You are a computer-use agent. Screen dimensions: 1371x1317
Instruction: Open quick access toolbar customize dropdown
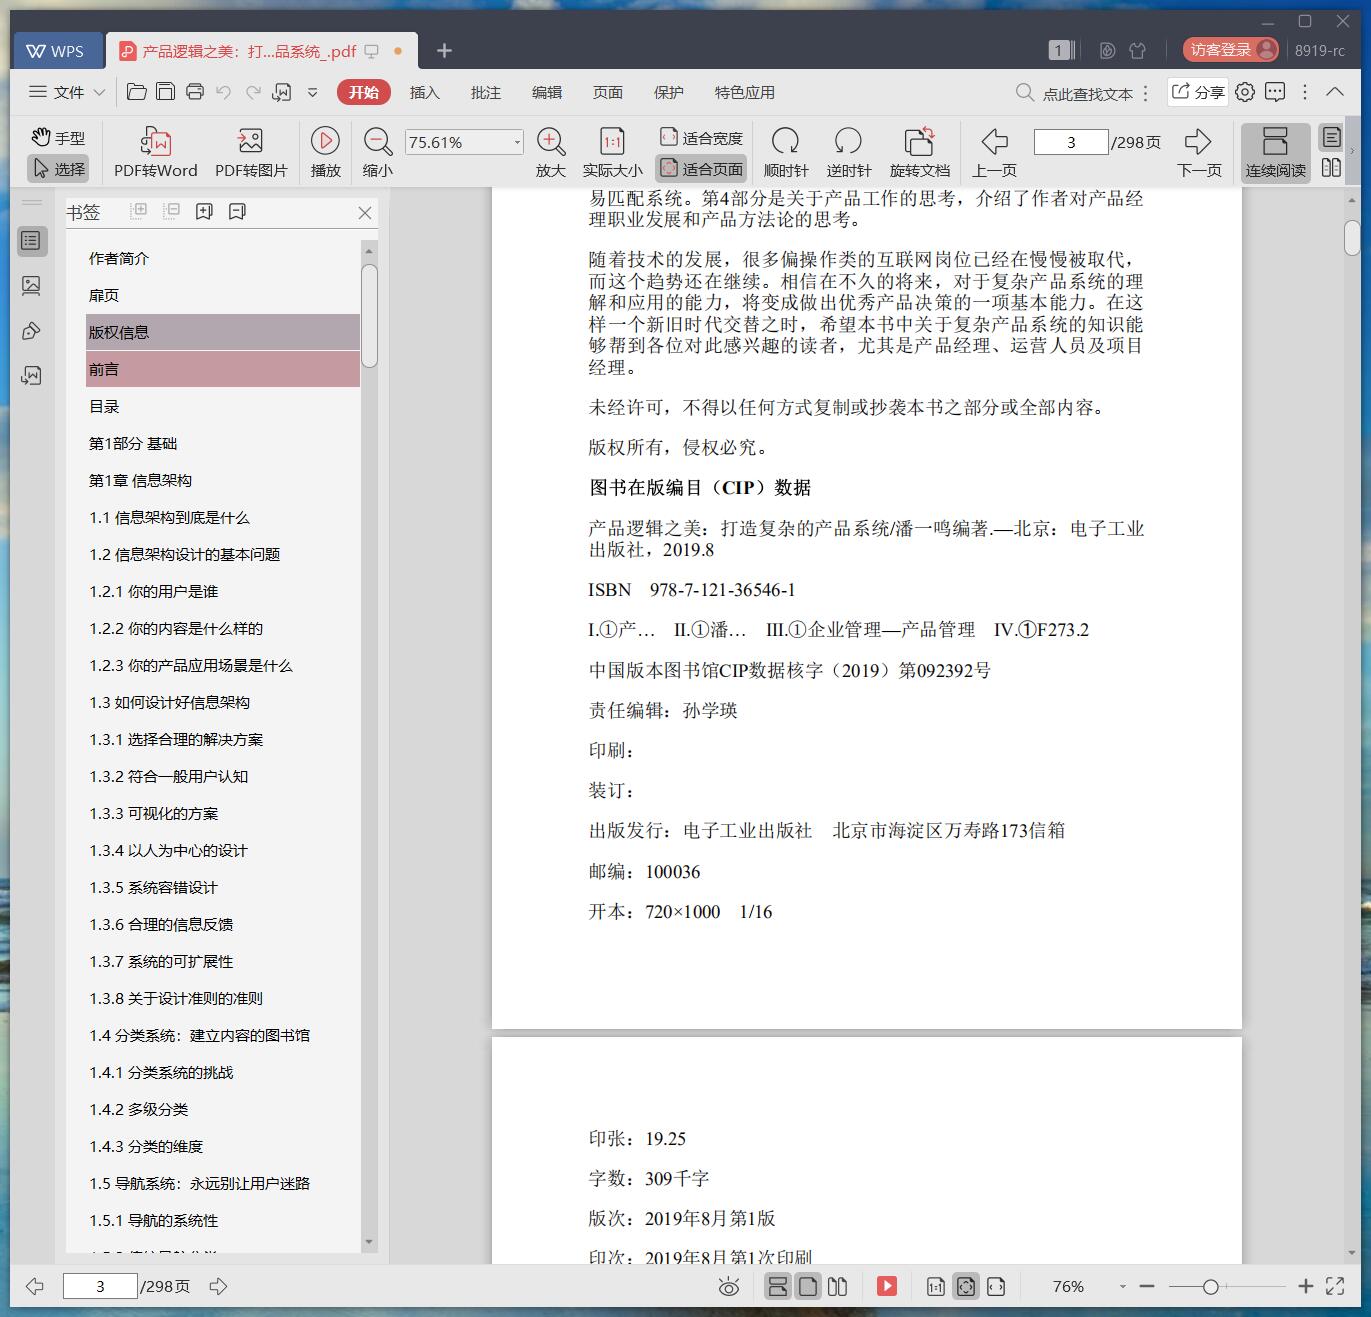pyautogui.click(x=312, y=92)
